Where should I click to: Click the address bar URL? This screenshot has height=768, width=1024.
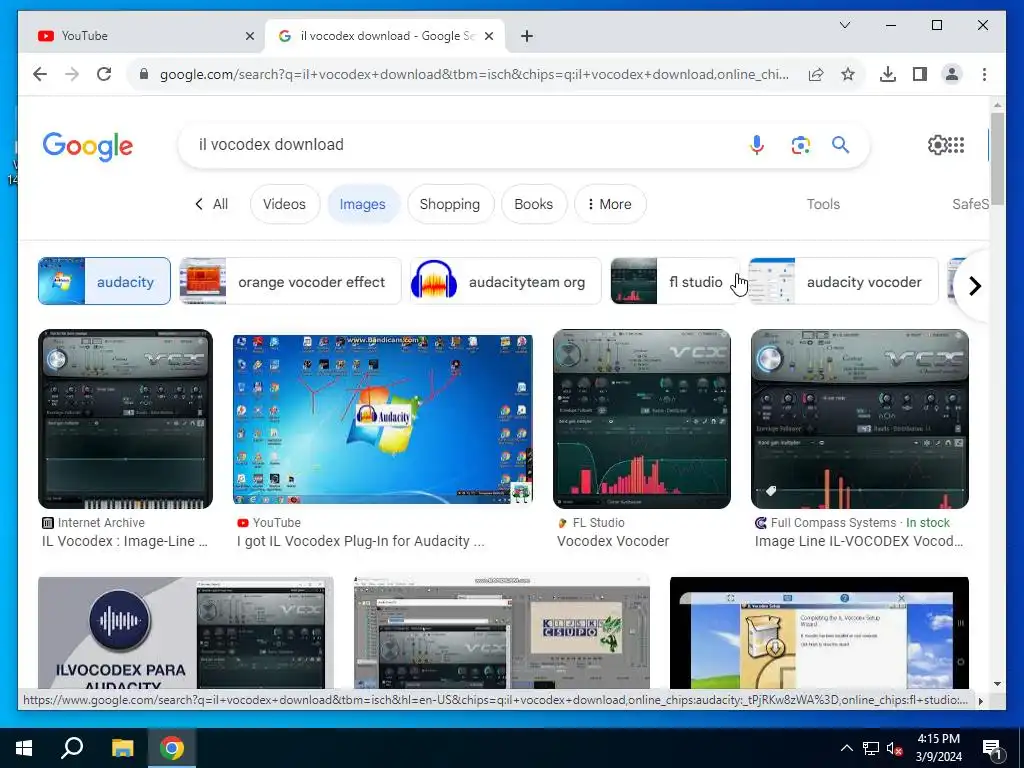474,74
